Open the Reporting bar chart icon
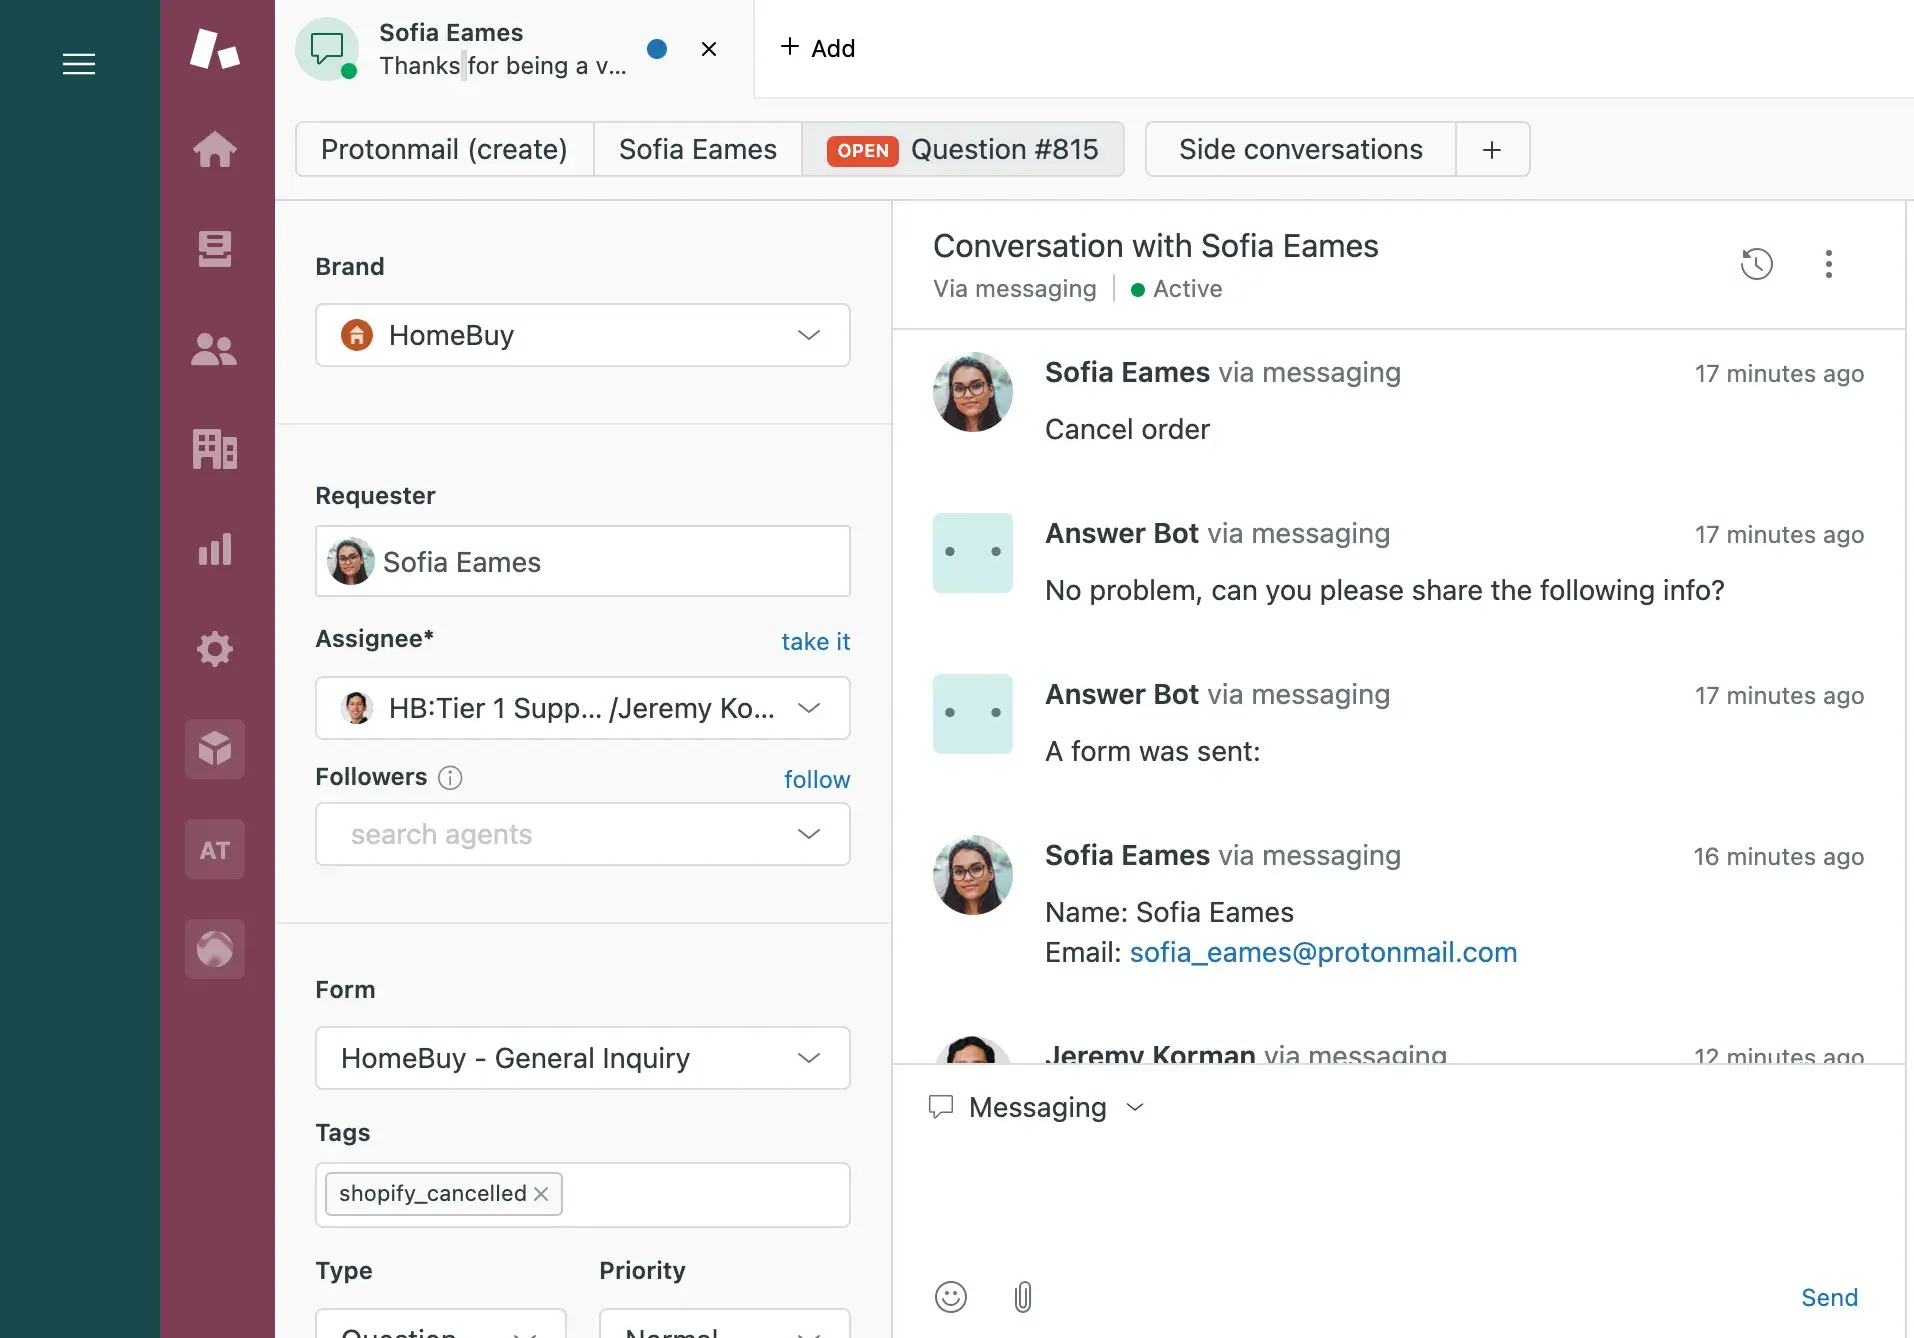 pyautogui.click(x=215, y=549)
